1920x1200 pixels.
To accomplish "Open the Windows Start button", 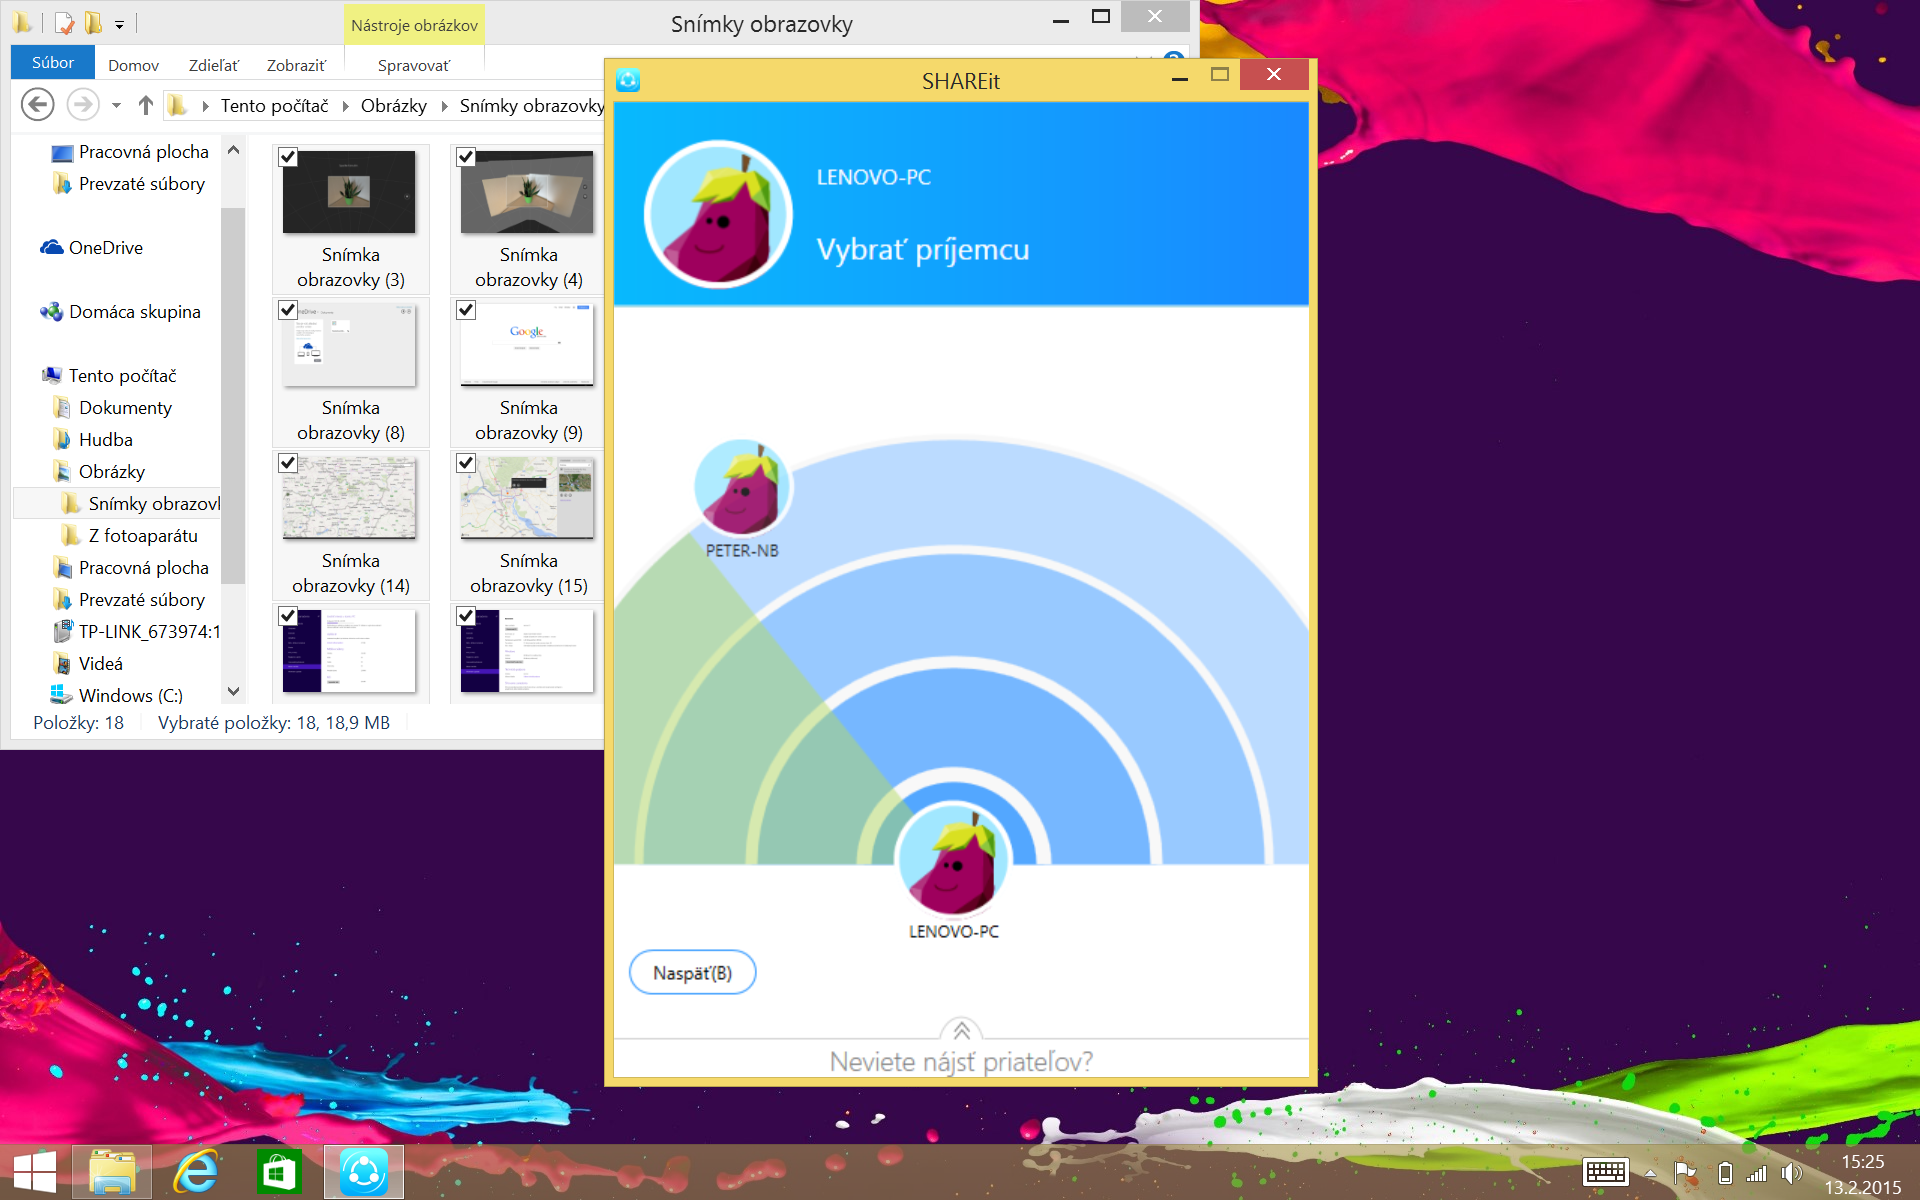I will (35, 1172).
